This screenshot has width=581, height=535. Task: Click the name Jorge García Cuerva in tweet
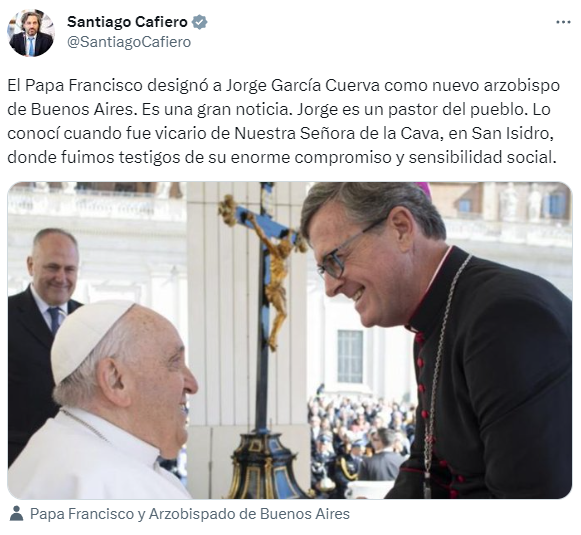pyautogui.click(x=303, y=86)
